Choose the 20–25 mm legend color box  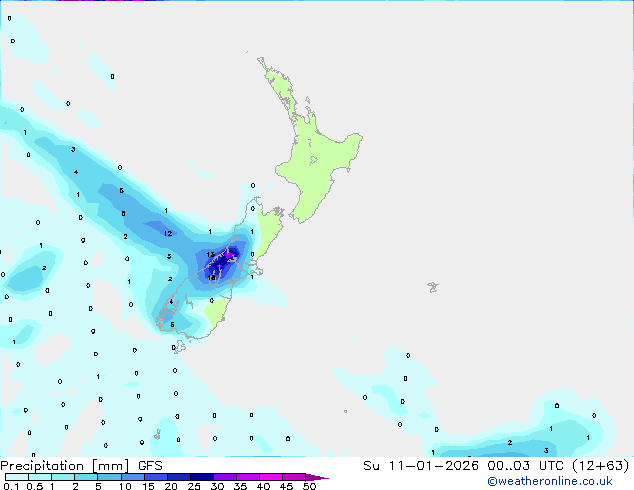178,477
